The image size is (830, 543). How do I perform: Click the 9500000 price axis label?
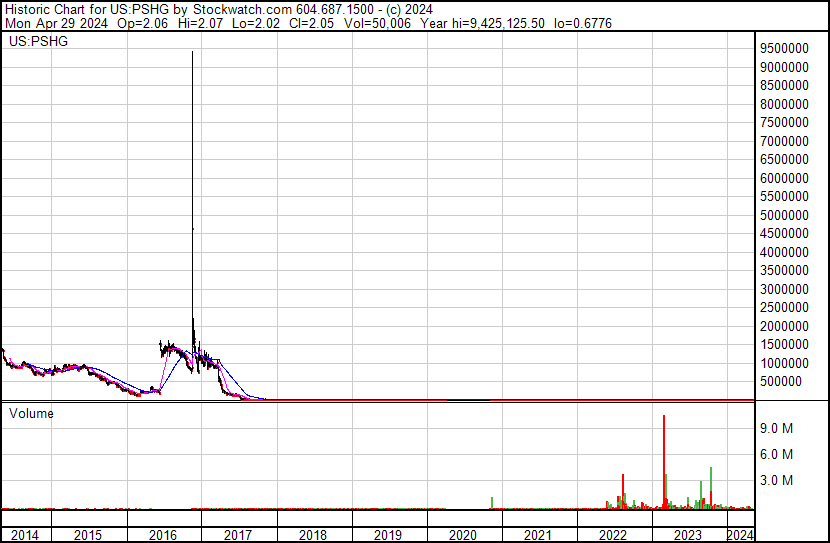pos(785,48)
